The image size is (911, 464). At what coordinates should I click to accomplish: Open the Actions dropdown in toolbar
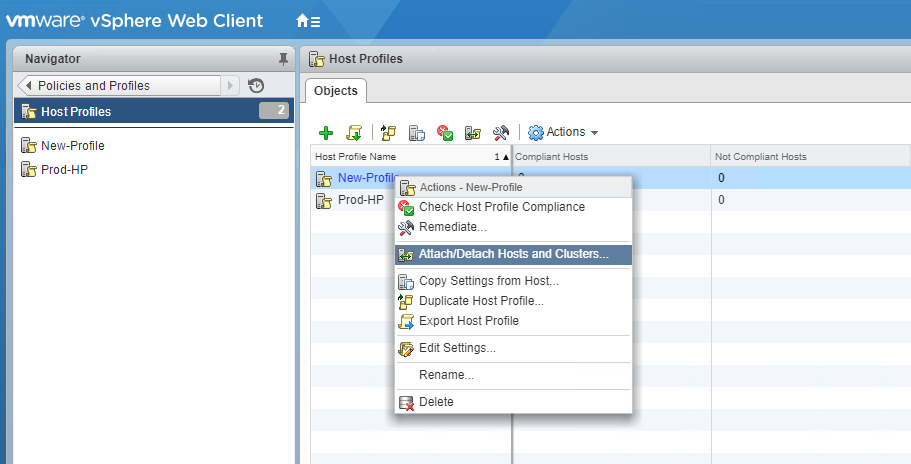pyautogui.click(x=563, y=132)
